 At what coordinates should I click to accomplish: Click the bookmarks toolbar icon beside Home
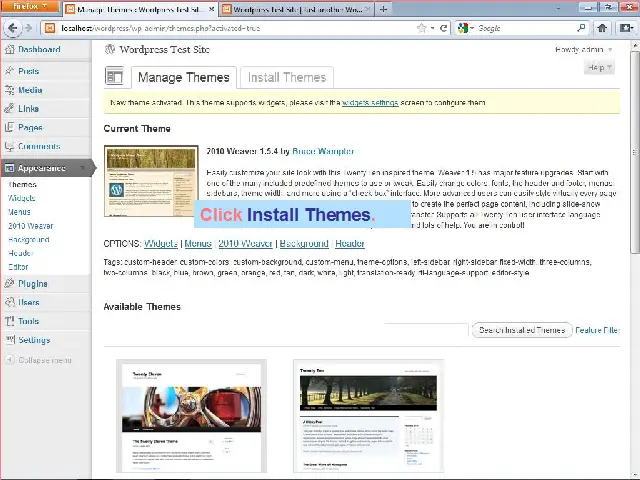click(626, 28)
